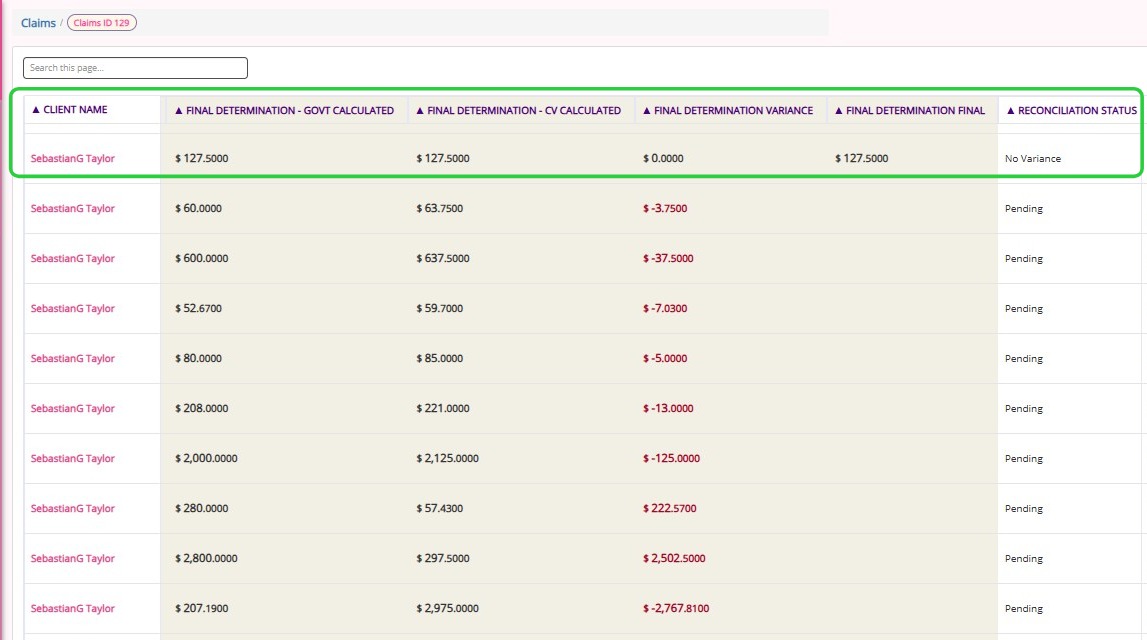Screen dimensions: 1147x640
Task: Select Pending status in the $60.0000 row
Action: (1023, 209)
